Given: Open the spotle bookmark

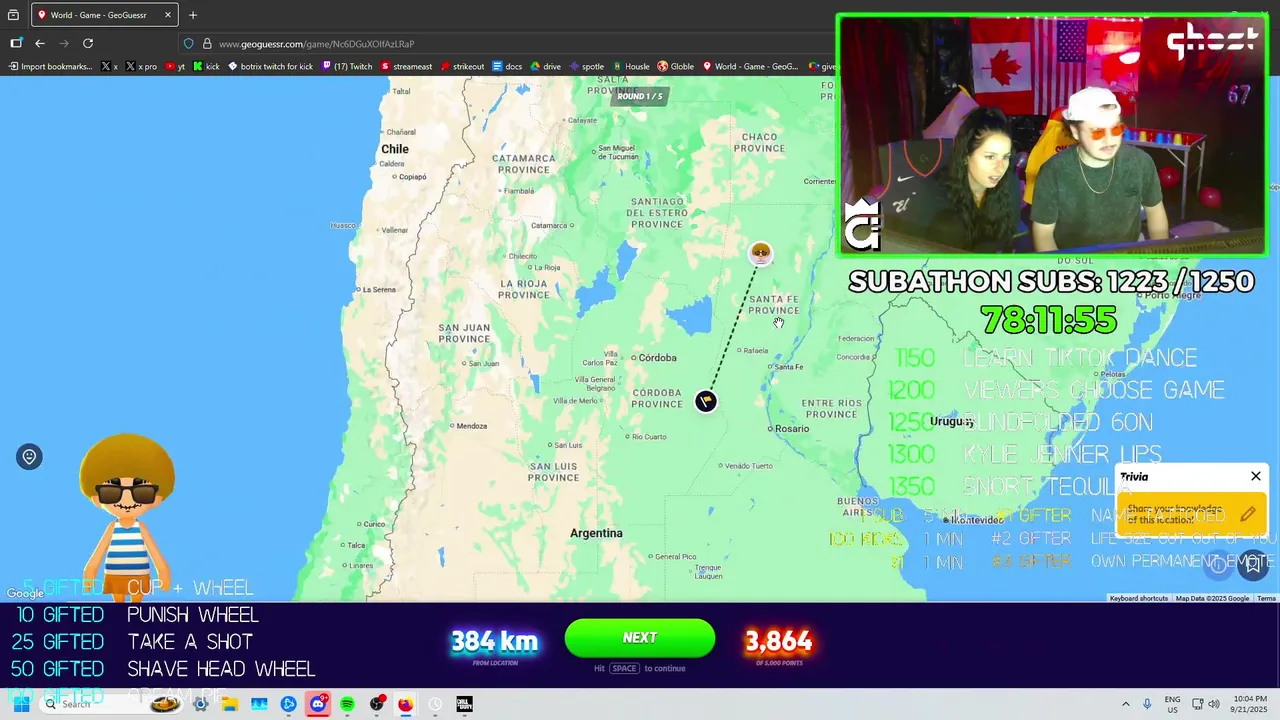Looking at the screenshot, I should pyautogui.click(x=587, y=67).
